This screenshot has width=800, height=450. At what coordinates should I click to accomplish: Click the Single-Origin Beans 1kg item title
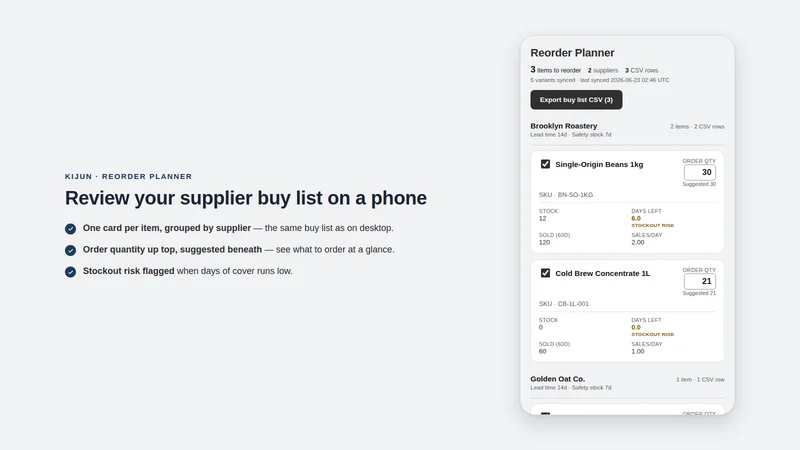click(x=599, y=164)
